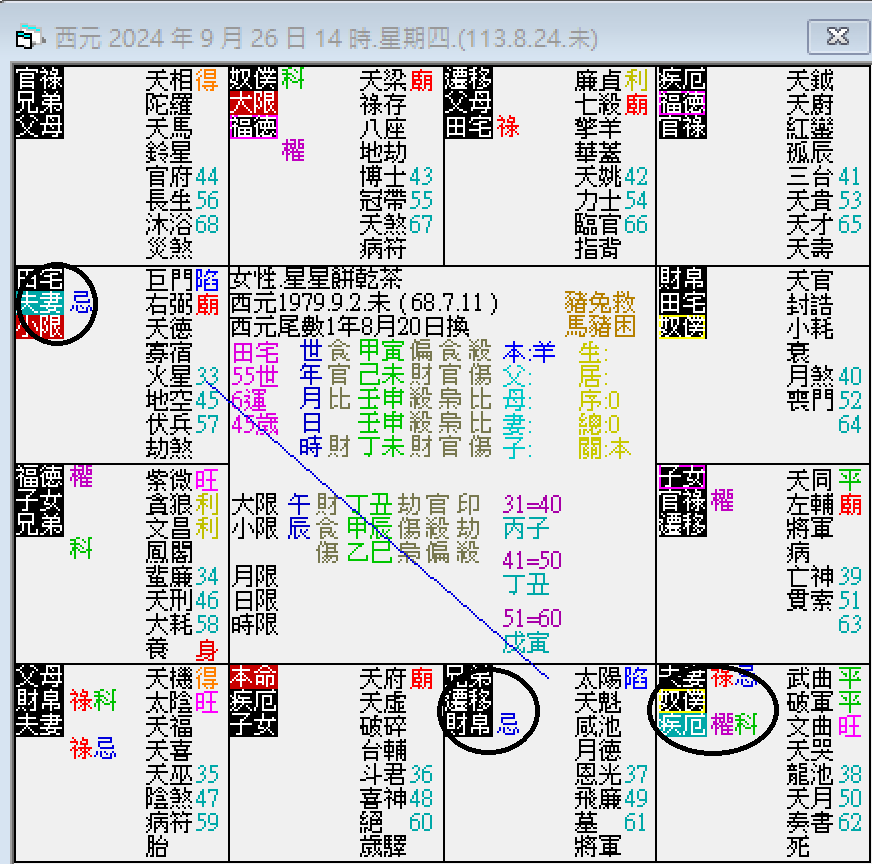Viewport: 872px width, 864px height.
Task: Click the star 天同
Action: pos(810,480)
